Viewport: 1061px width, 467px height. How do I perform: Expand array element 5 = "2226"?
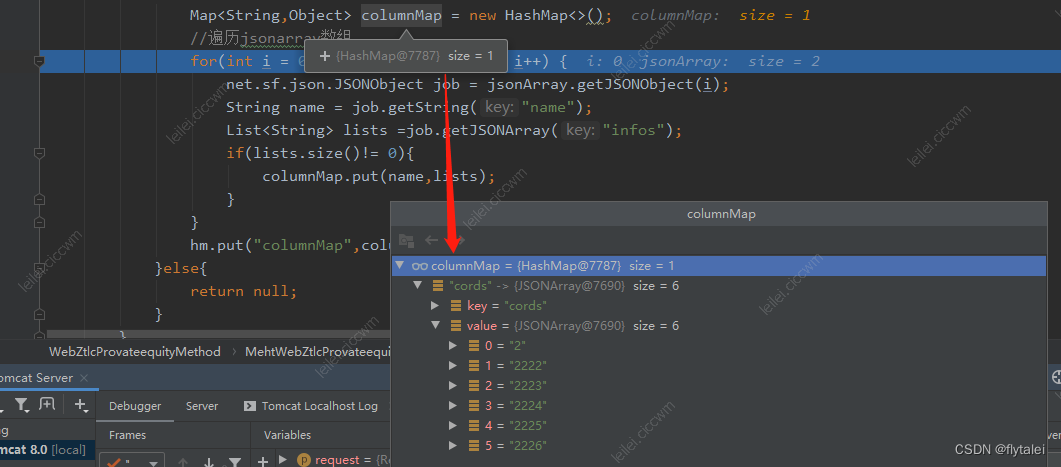[x=453, y=445]
